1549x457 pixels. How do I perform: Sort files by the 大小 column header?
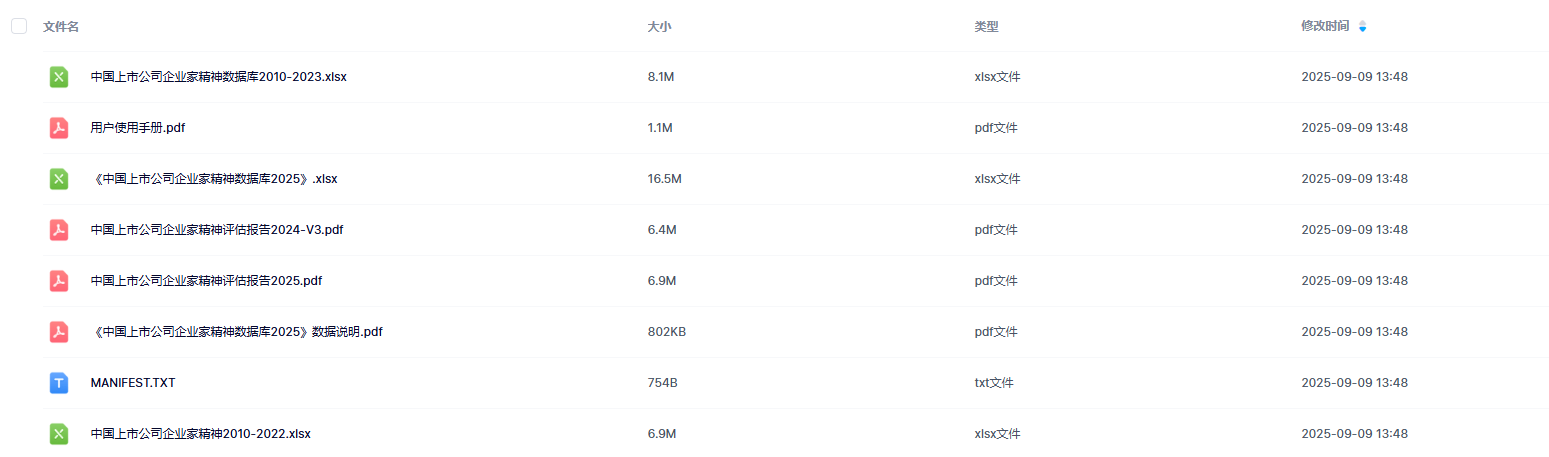pos(659,27)
